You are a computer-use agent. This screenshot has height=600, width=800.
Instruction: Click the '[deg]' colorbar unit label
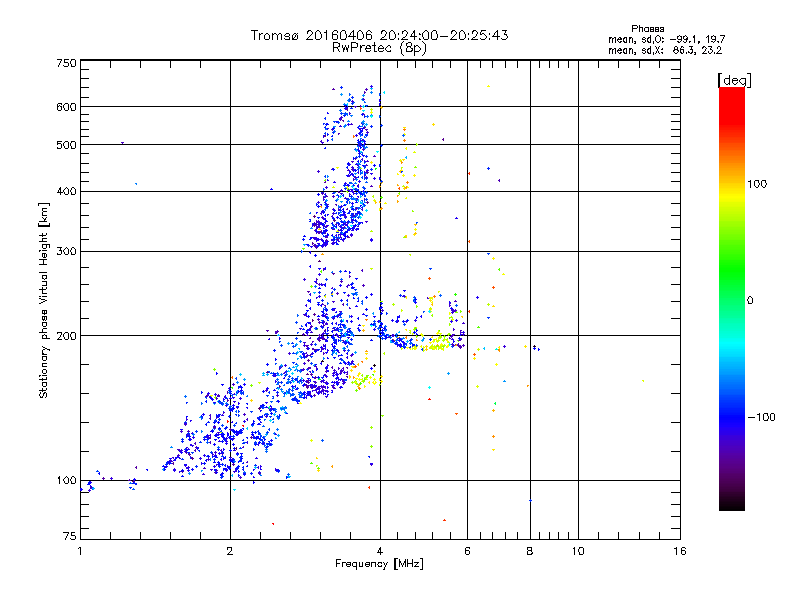734,81
